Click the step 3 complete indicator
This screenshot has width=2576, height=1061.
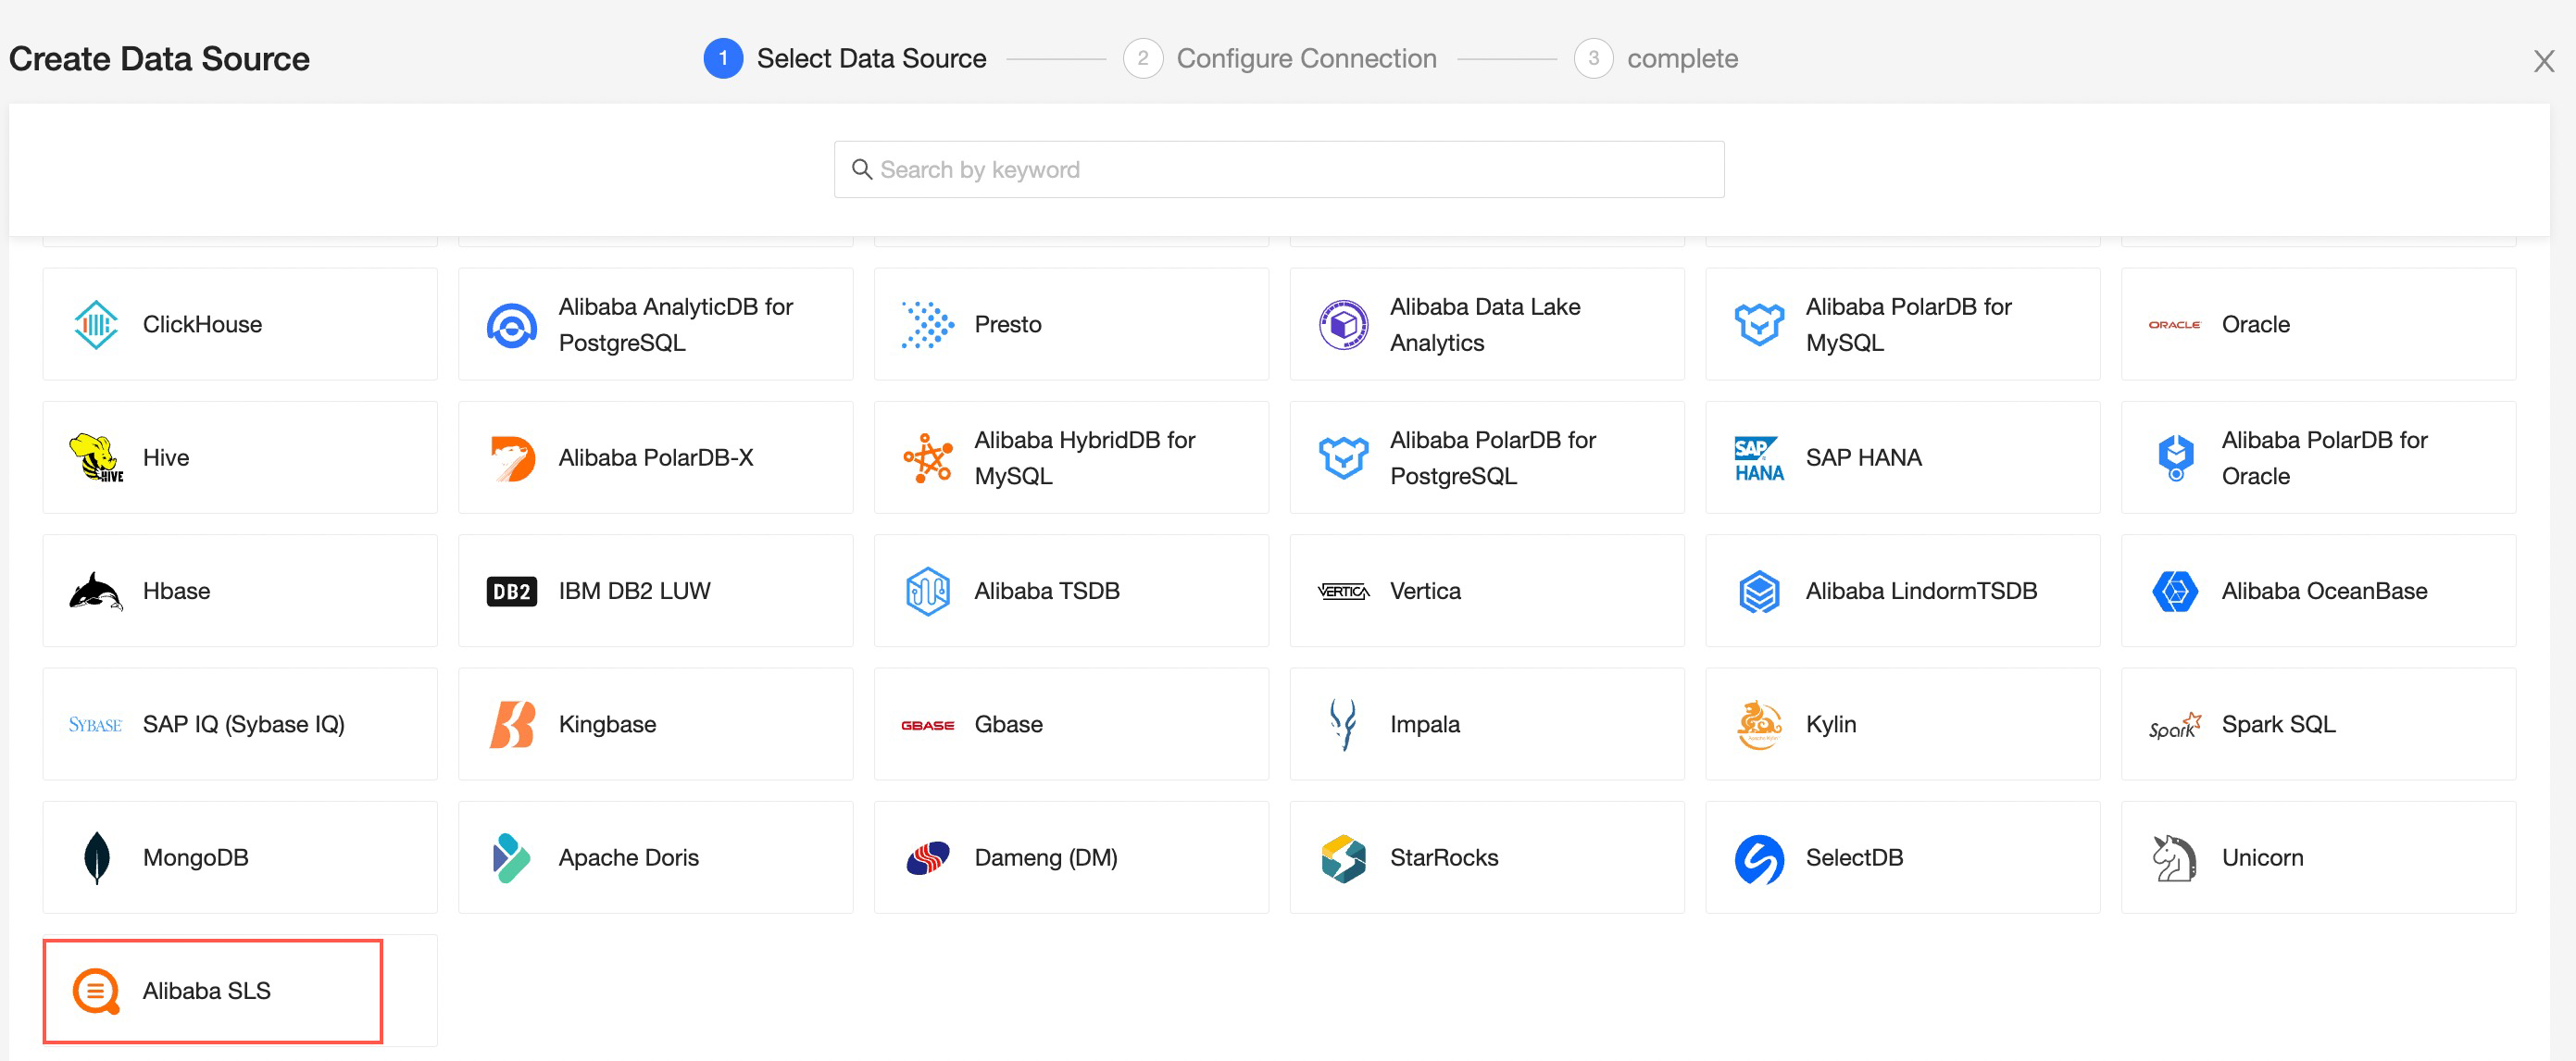tap(1656, 59)
